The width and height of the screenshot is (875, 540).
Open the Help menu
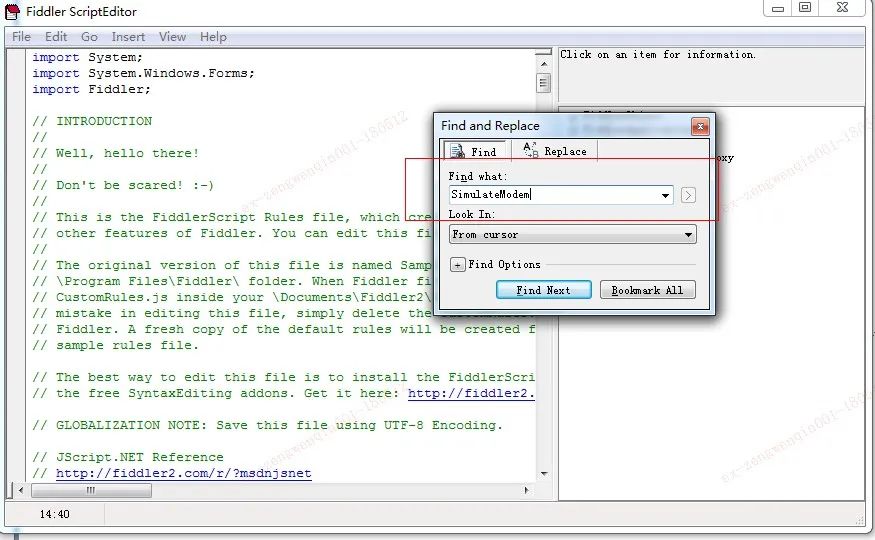pyautogui.click(x=213, y=37)
